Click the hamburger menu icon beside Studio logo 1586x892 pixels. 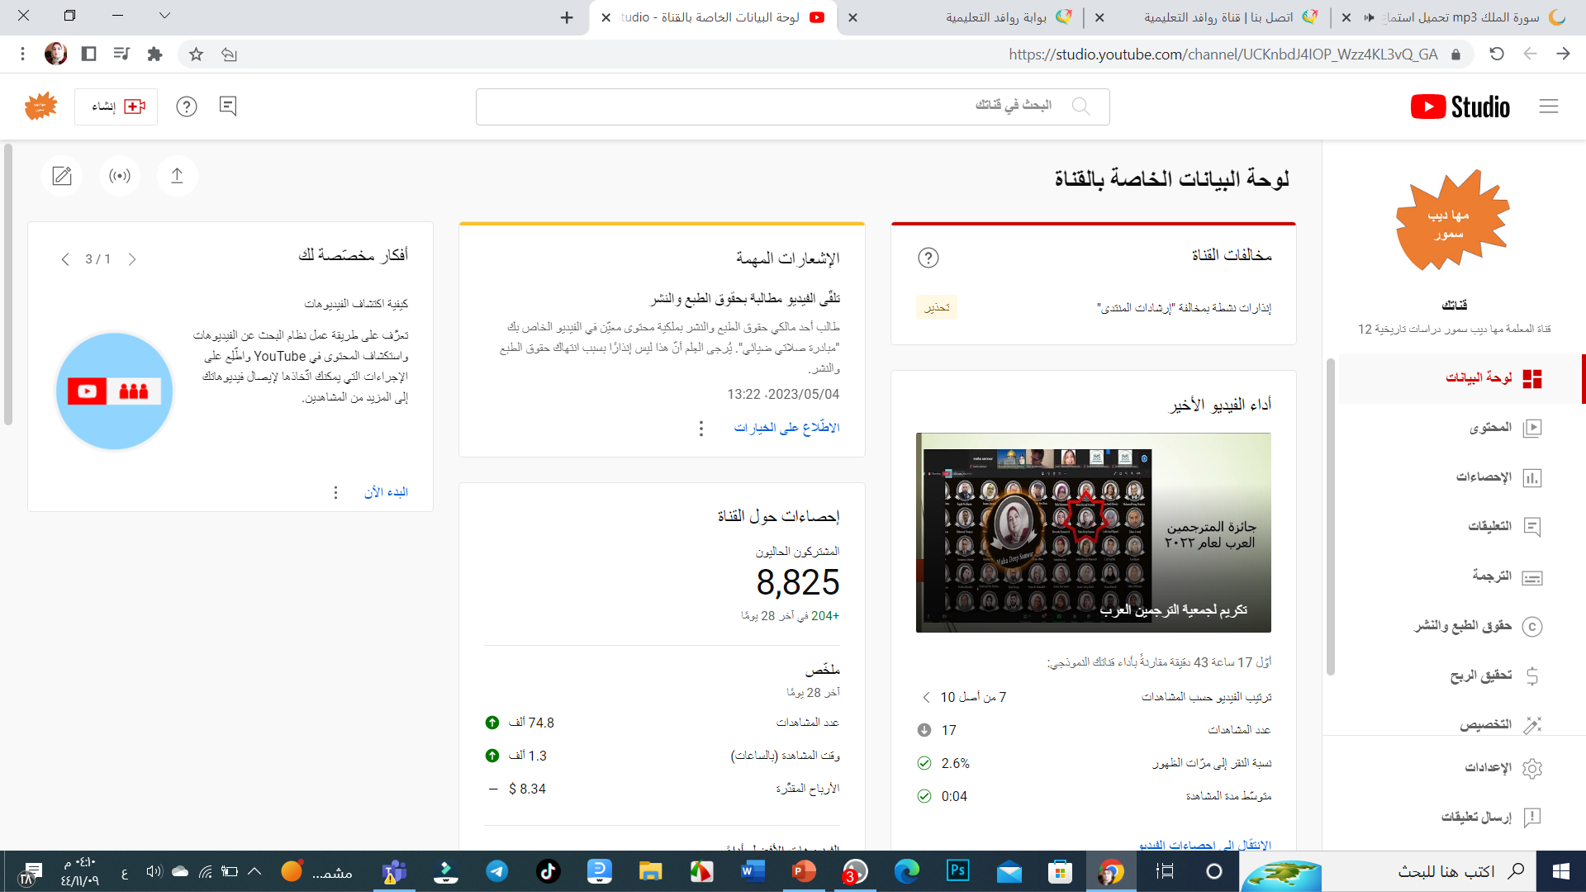(x=1548, y=106)
